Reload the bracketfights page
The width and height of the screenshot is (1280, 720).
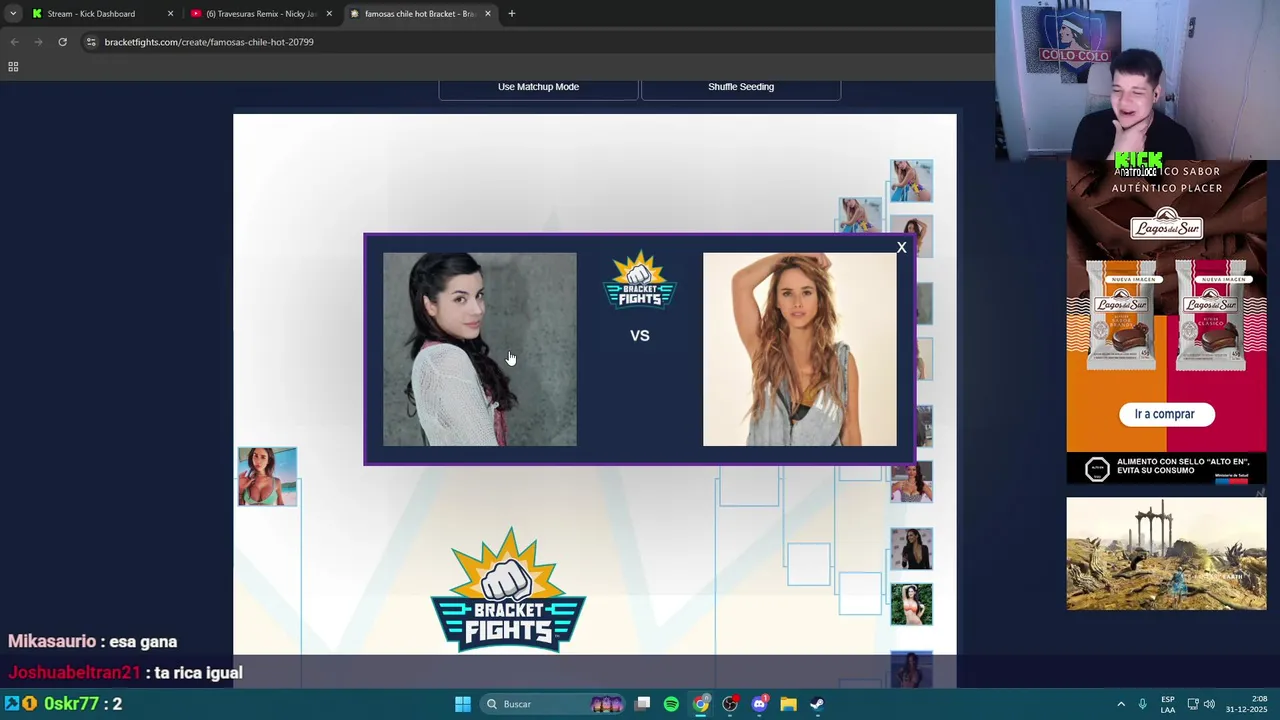pyautogui.click(x=62, y=42)
